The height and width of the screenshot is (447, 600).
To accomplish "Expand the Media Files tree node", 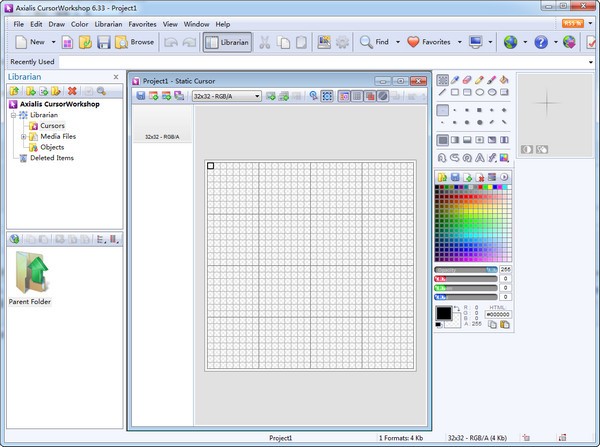I will [x=23, y=137].
